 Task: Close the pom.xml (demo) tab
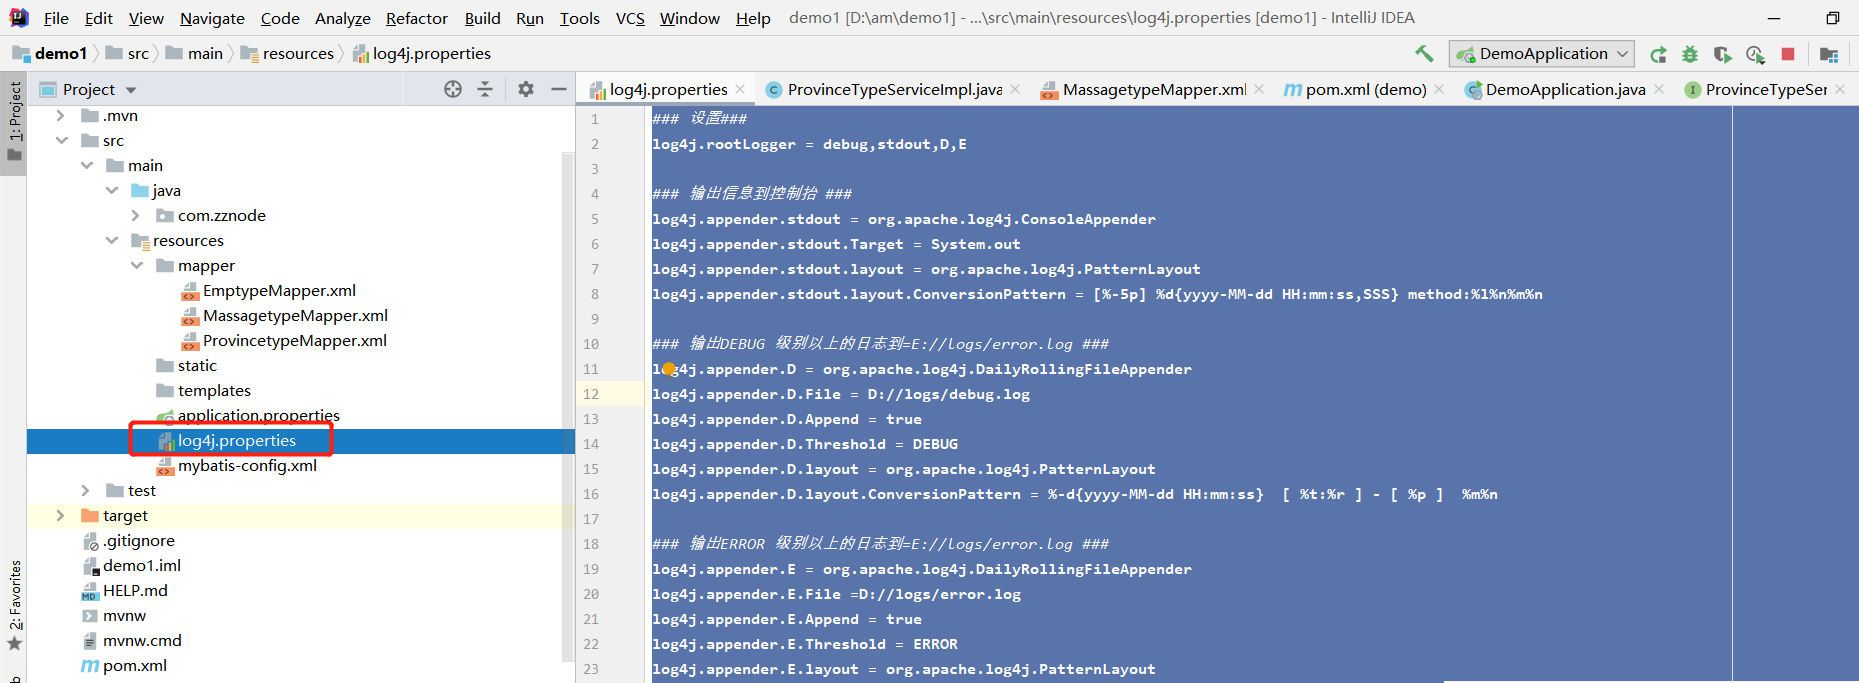click(1439, 89)
